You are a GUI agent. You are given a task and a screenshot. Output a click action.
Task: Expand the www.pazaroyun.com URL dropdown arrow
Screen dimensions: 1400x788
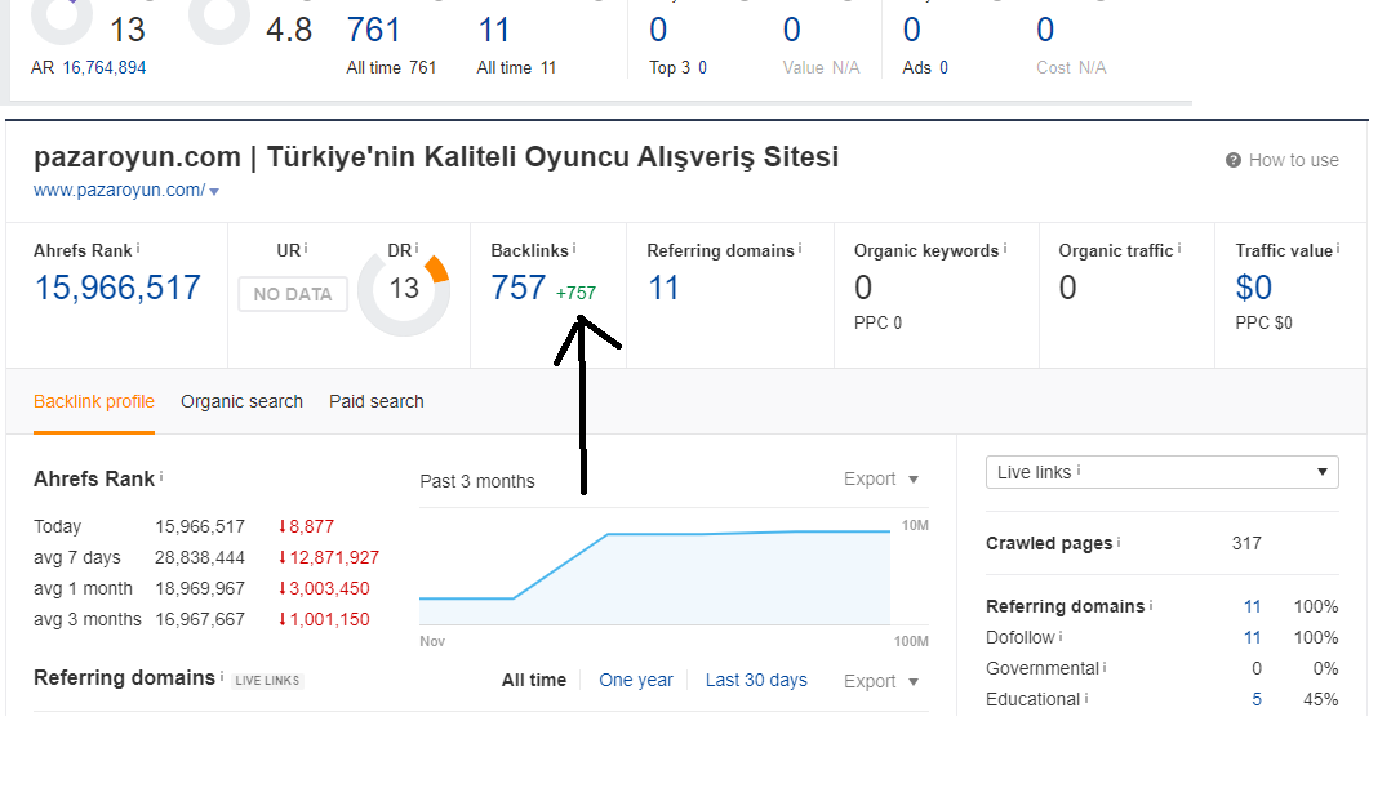coord(214,191)
